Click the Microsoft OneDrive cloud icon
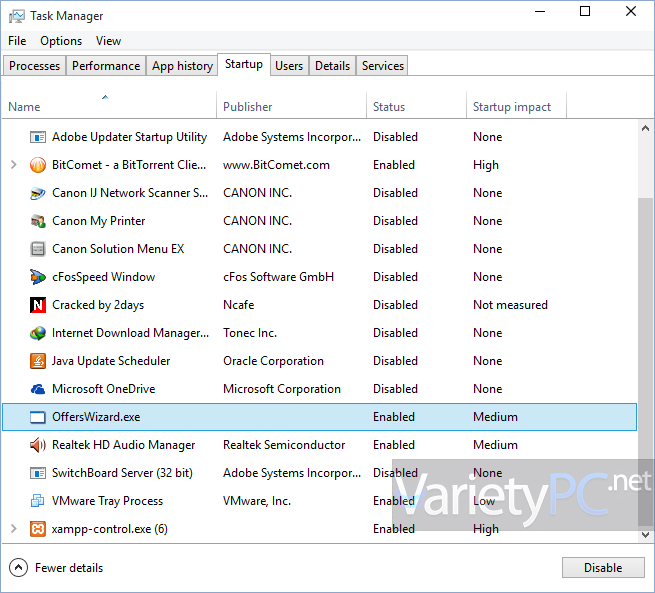The width and height of the screenshot is (655, 593). coord(38,389)
